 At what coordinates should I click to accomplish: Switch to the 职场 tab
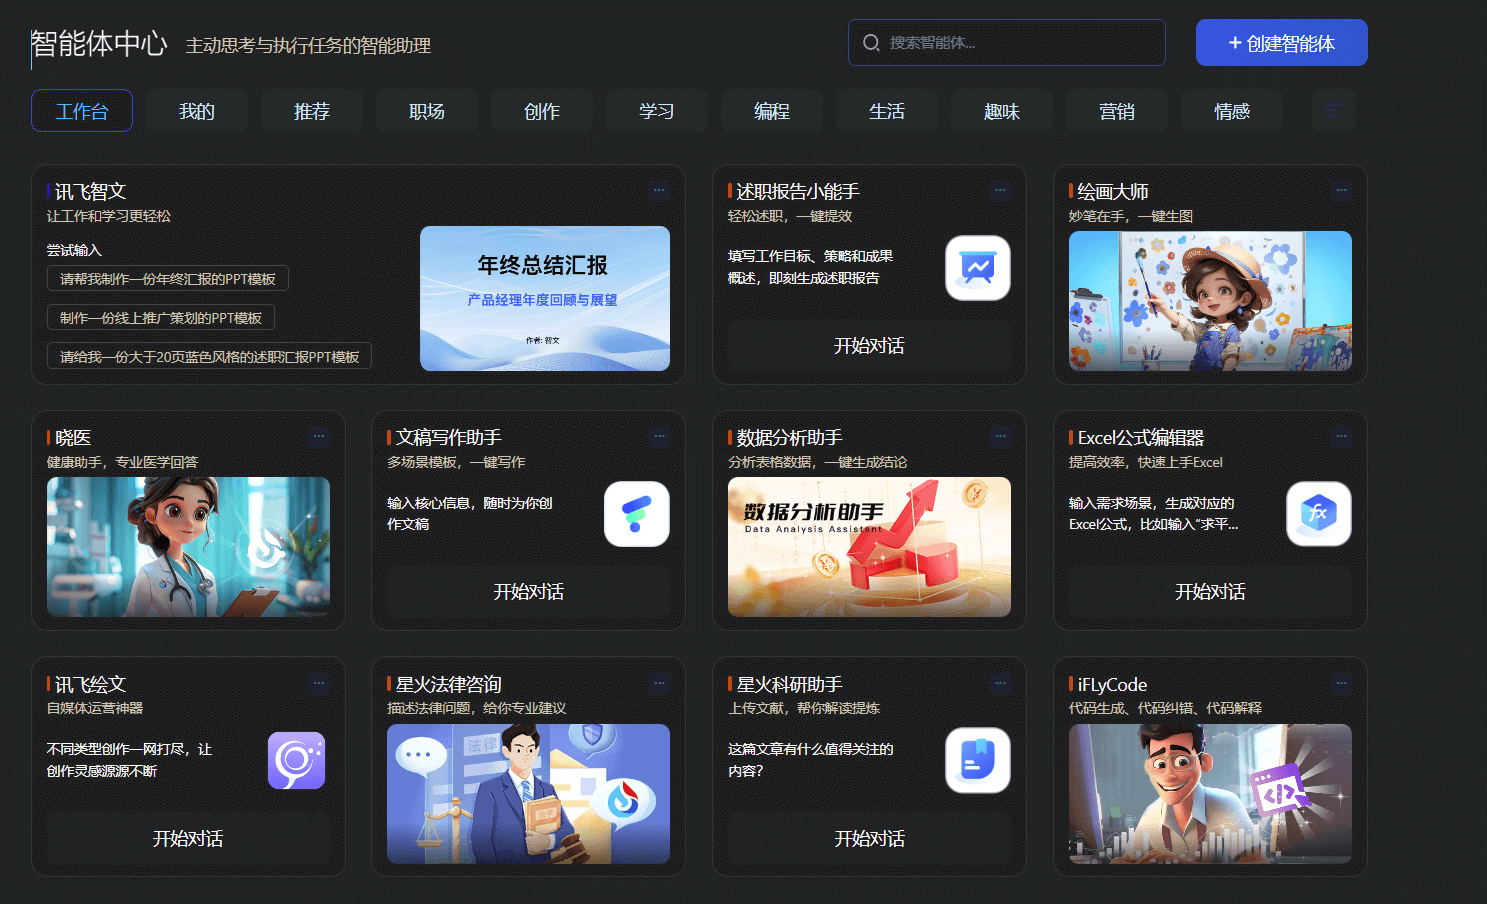tap(427, 111)
